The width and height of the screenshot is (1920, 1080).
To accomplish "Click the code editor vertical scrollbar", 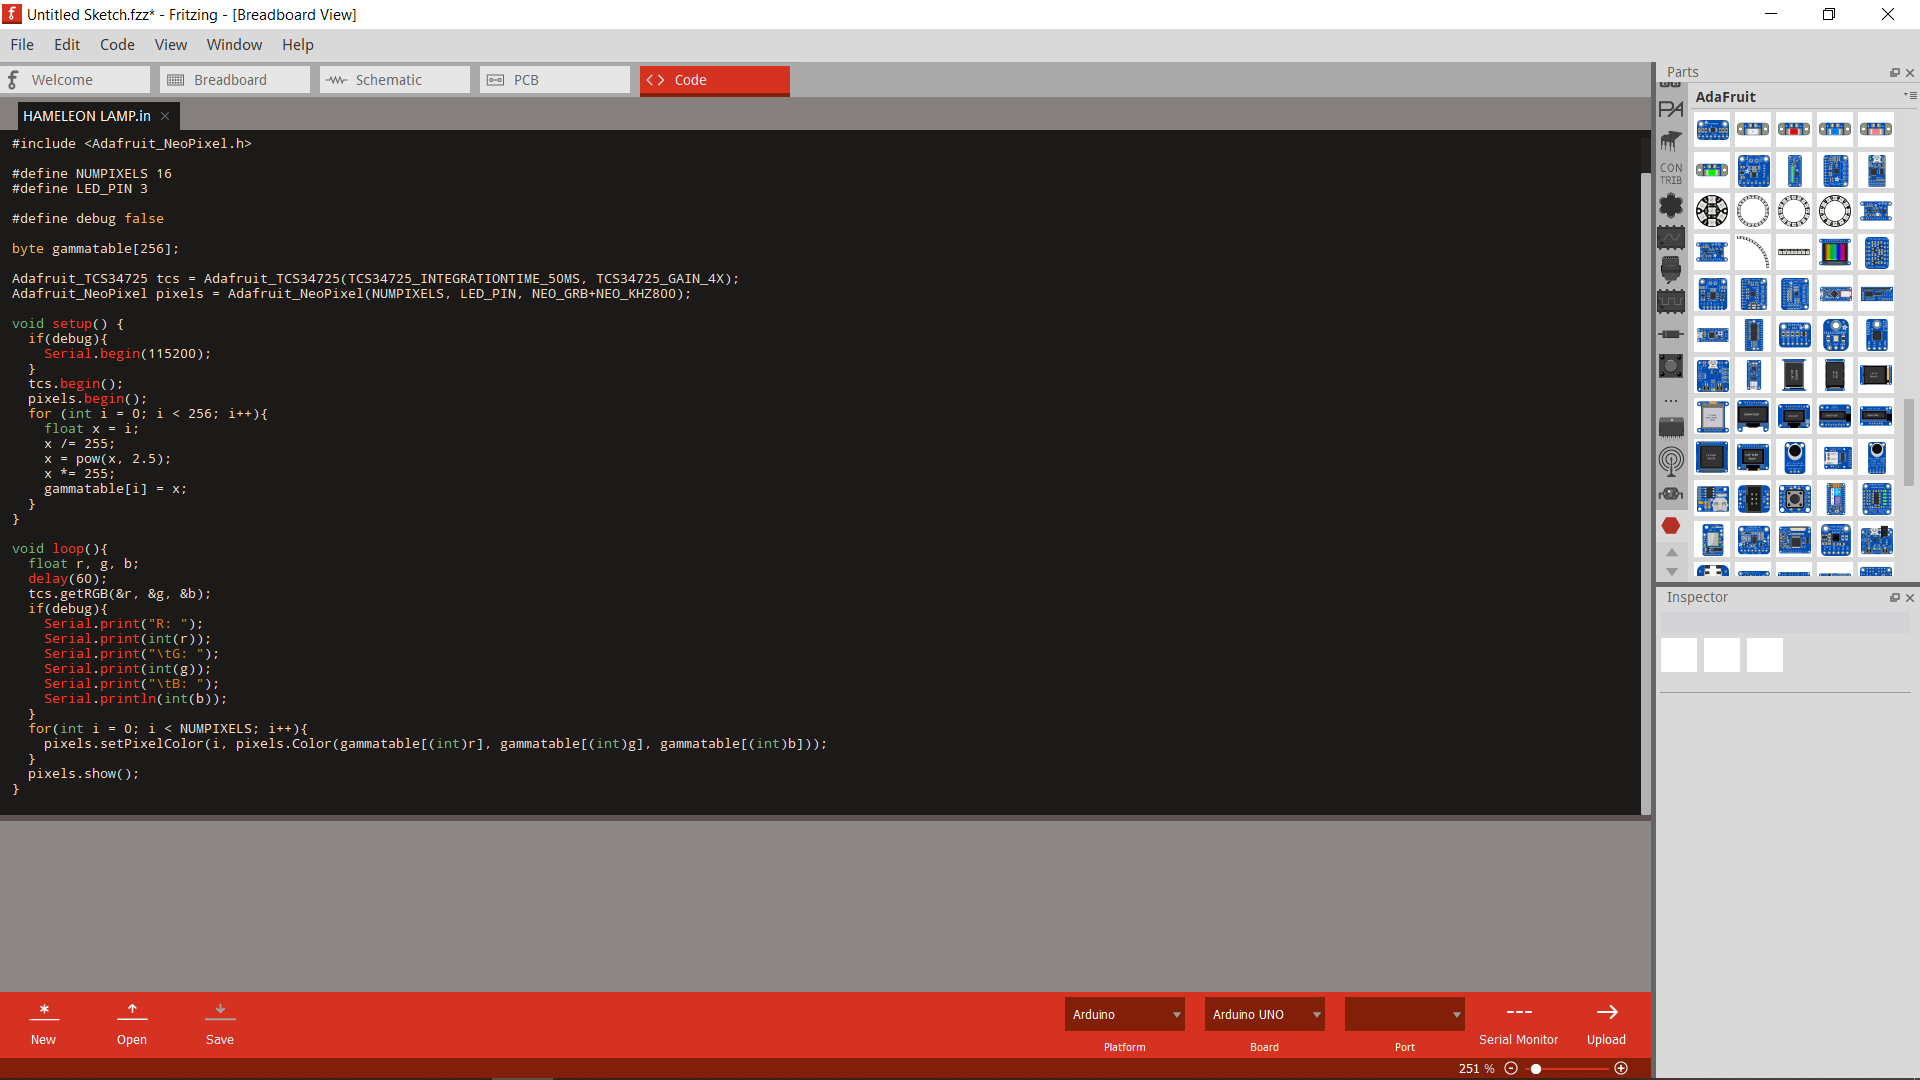I will [x=1645, y=493].
